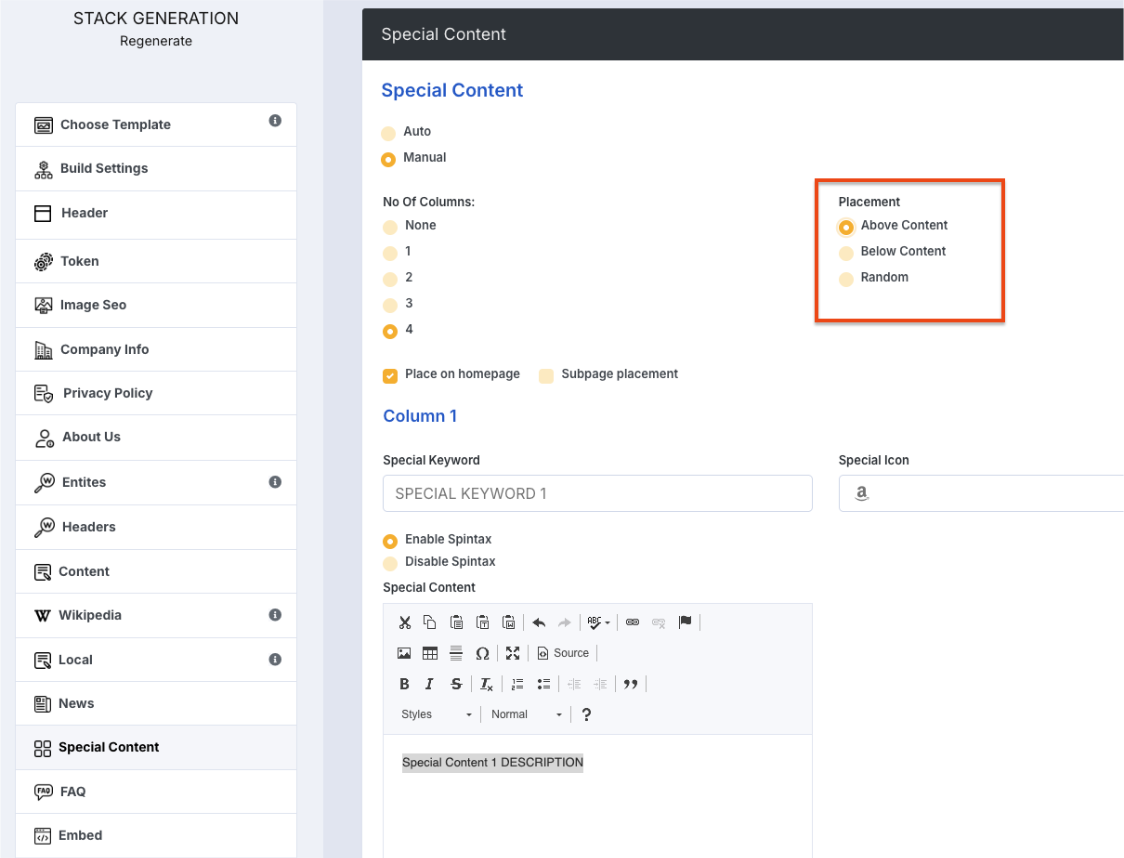
Task: Click the Copy icon in editor toolbar
Action: pos(430,622)
